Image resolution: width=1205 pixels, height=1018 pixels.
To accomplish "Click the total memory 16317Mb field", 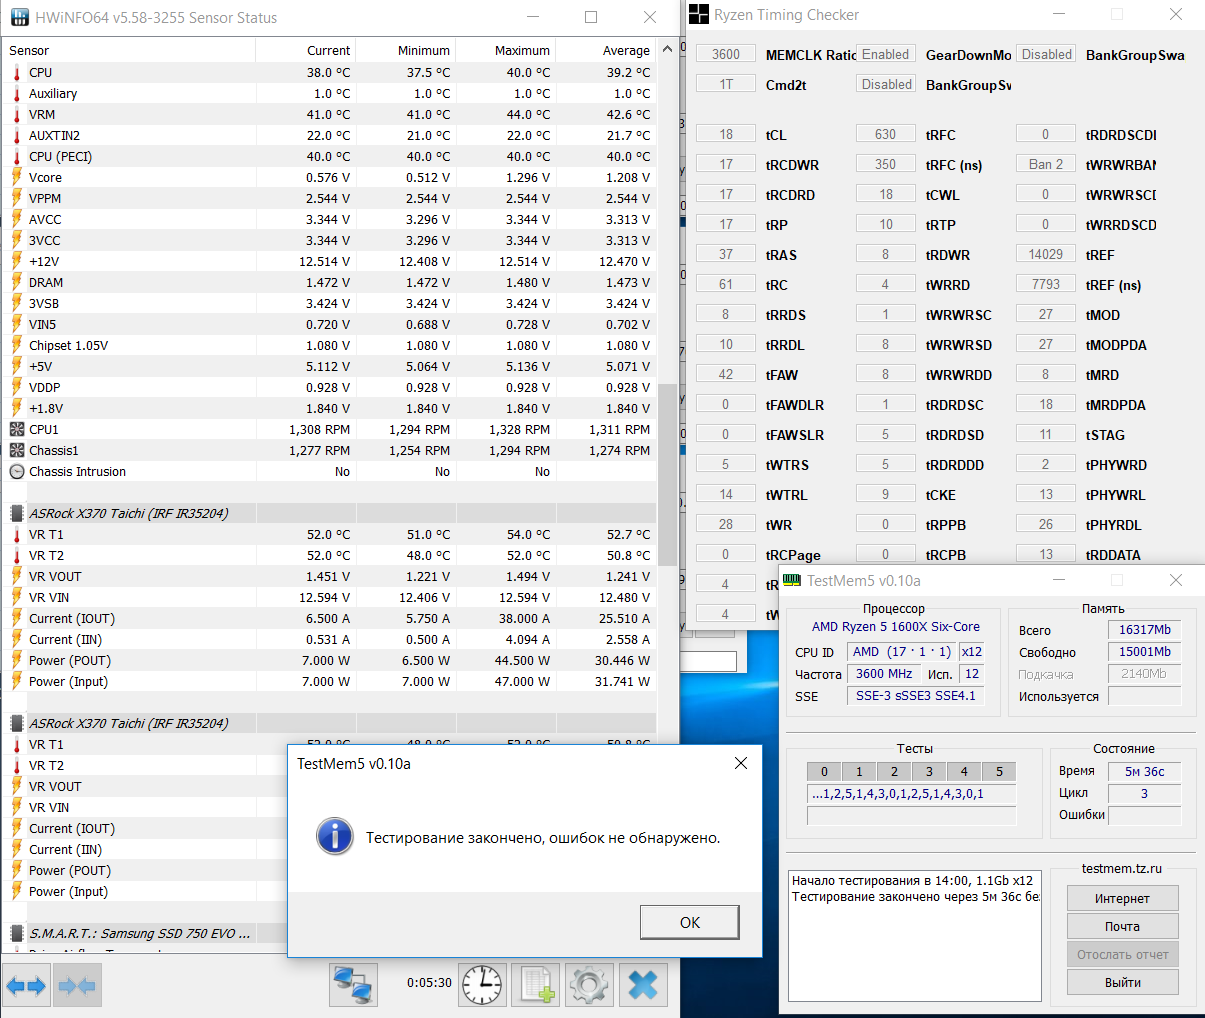I will coord(1145,630).
